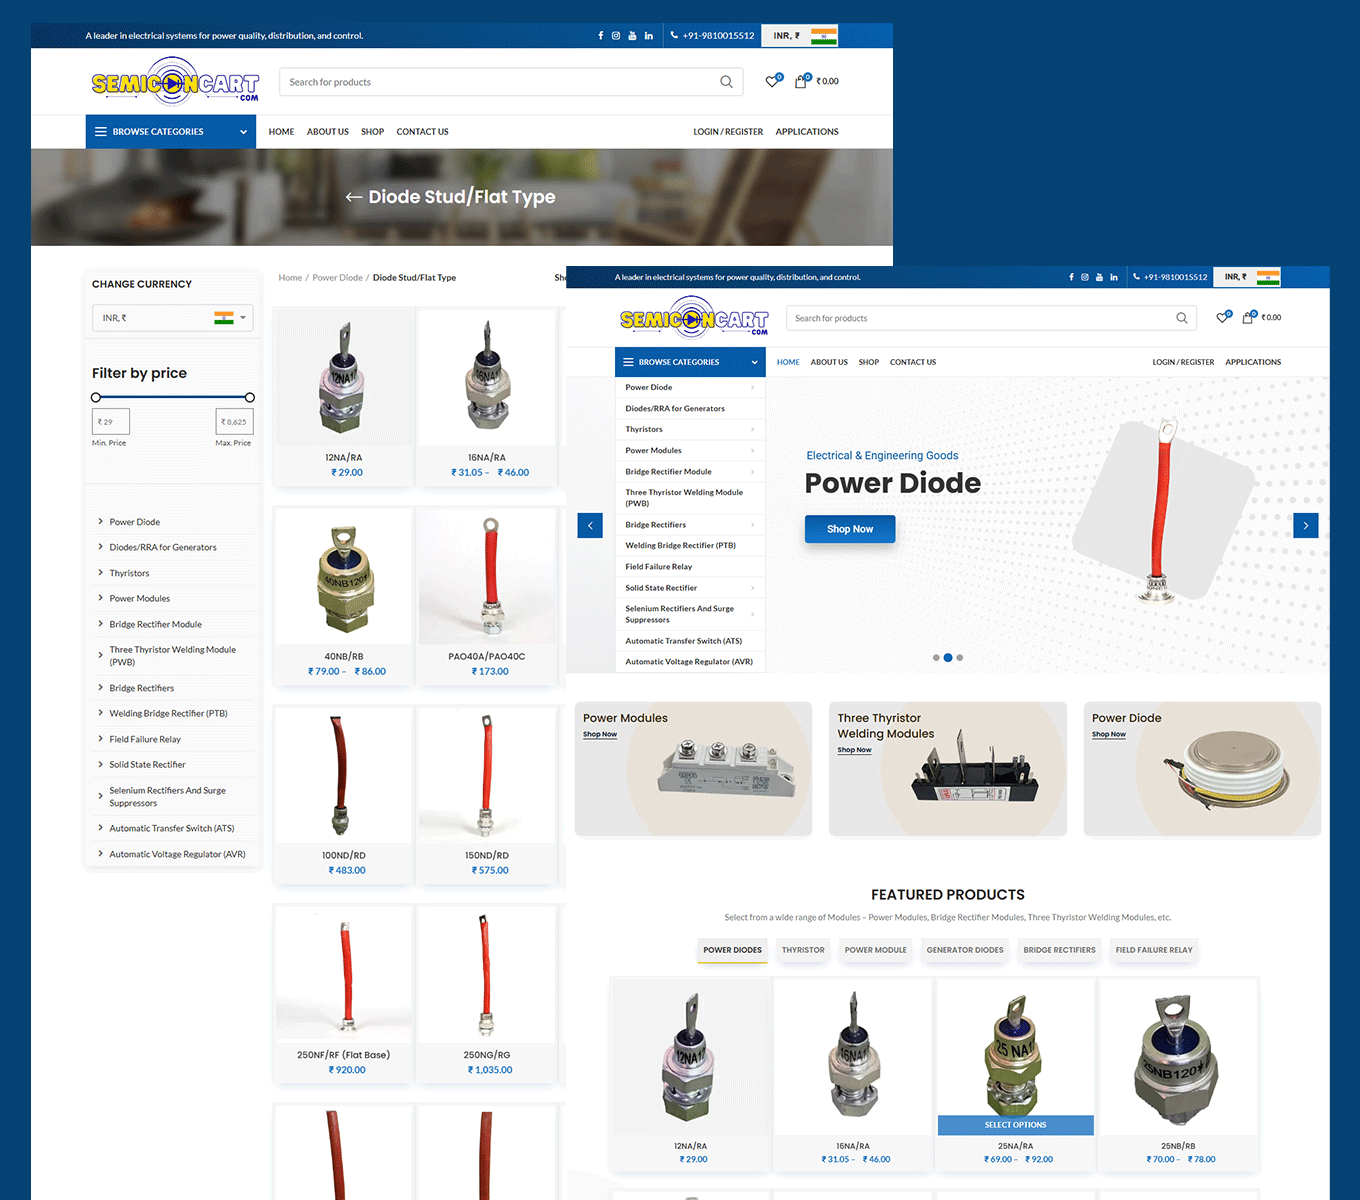
Task: Open Applications link on the Diode Stud page
Action: coord(807,132)
